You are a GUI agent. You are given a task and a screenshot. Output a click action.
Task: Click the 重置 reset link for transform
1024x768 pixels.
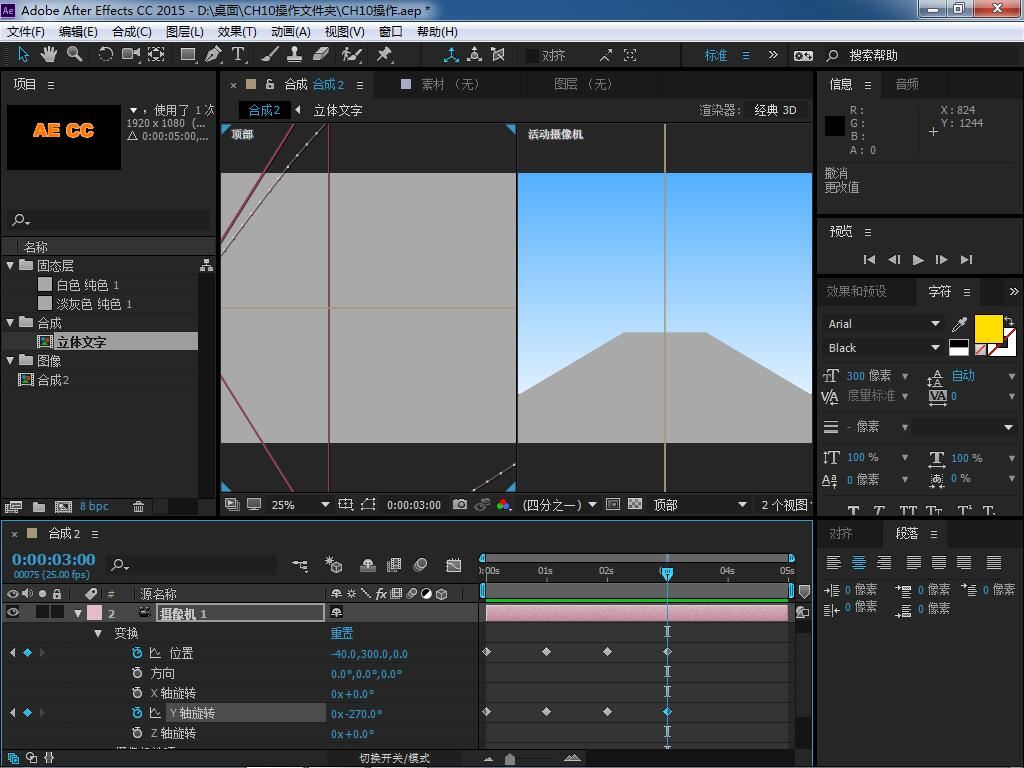342,633
